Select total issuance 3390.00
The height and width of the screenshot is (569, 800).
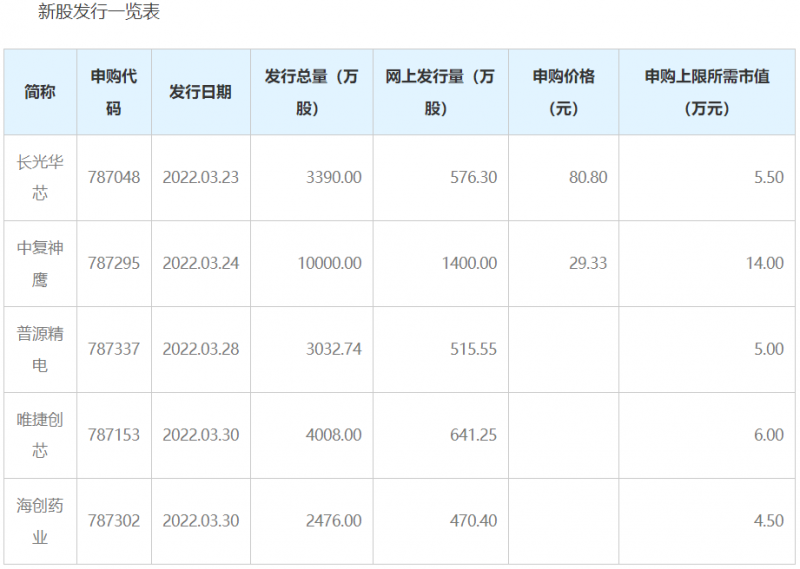click(x=334, y=178)
